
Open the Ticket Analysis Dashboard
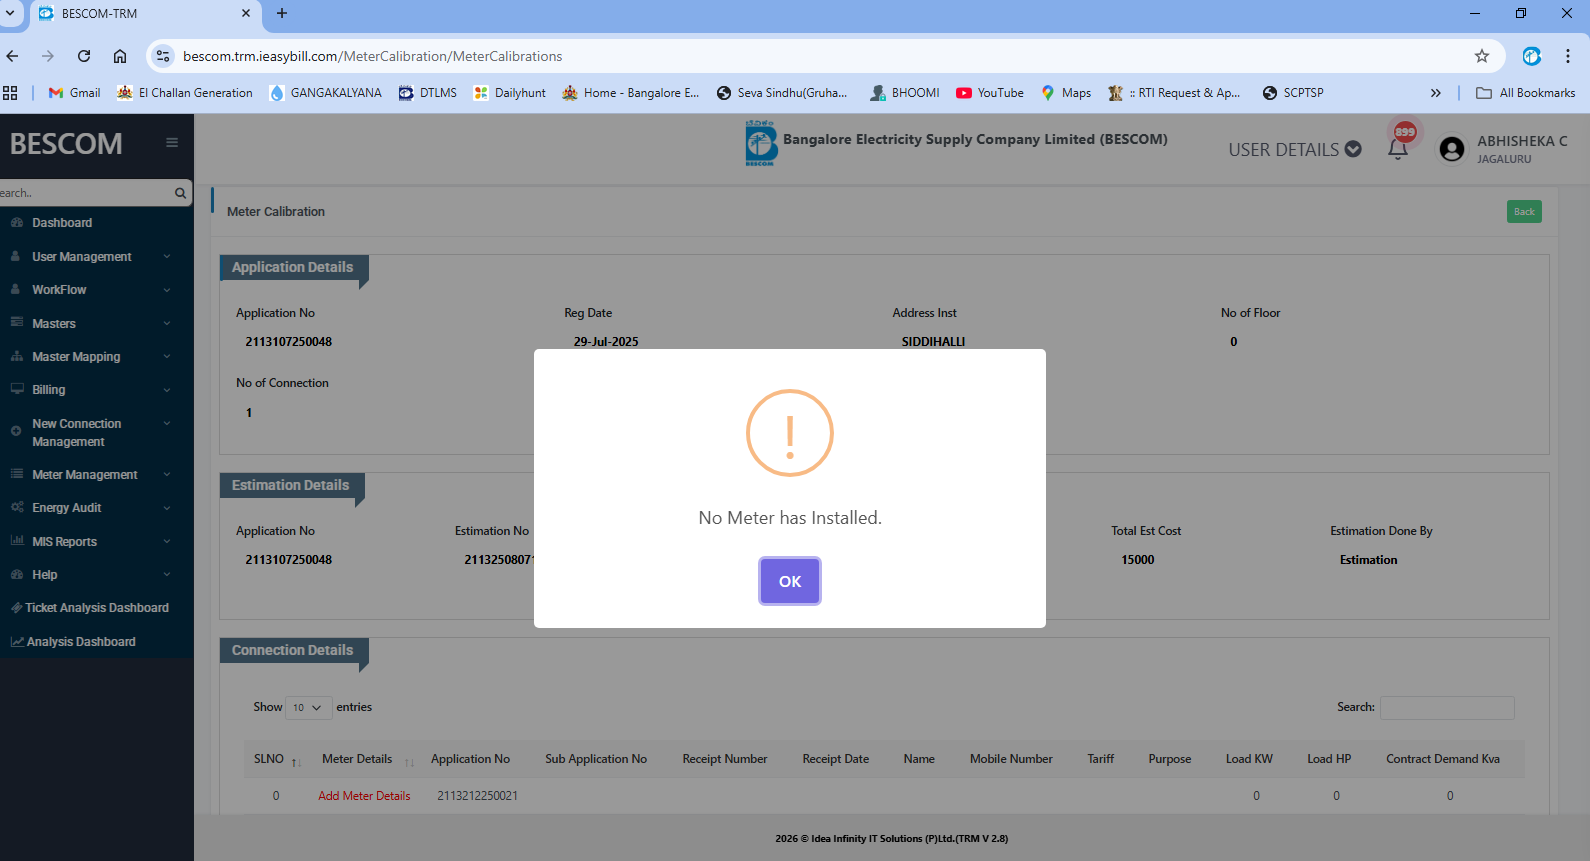96,608
